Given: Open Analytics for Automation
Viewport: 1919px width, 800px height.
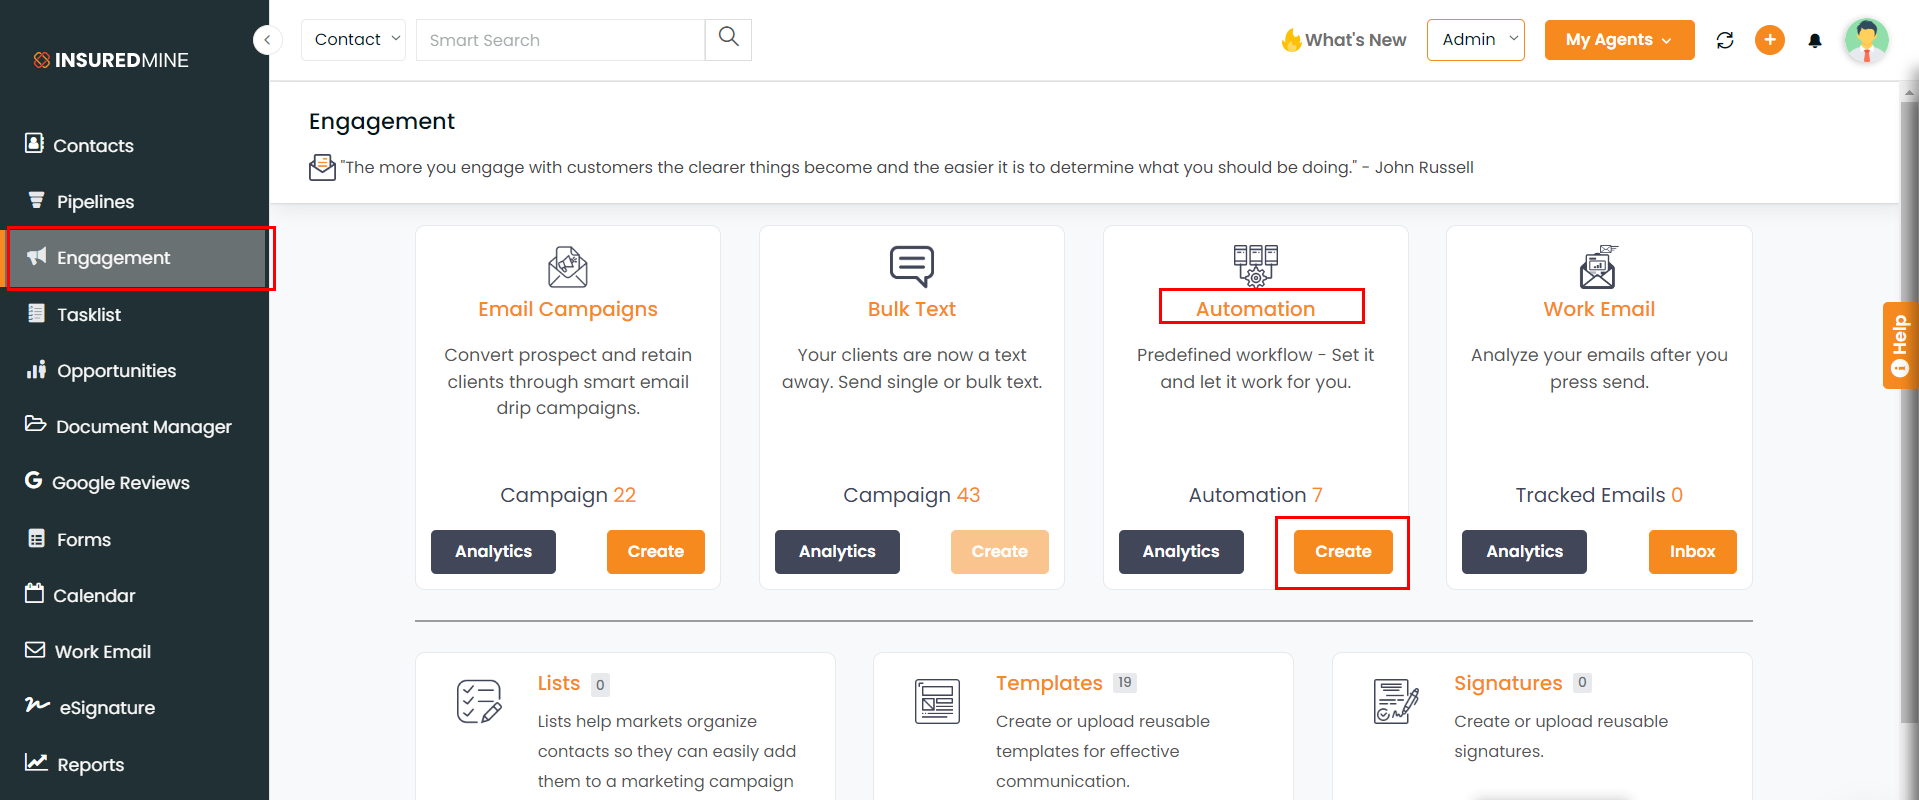Looking at the screenshot, I should (x=1181, y=552).
